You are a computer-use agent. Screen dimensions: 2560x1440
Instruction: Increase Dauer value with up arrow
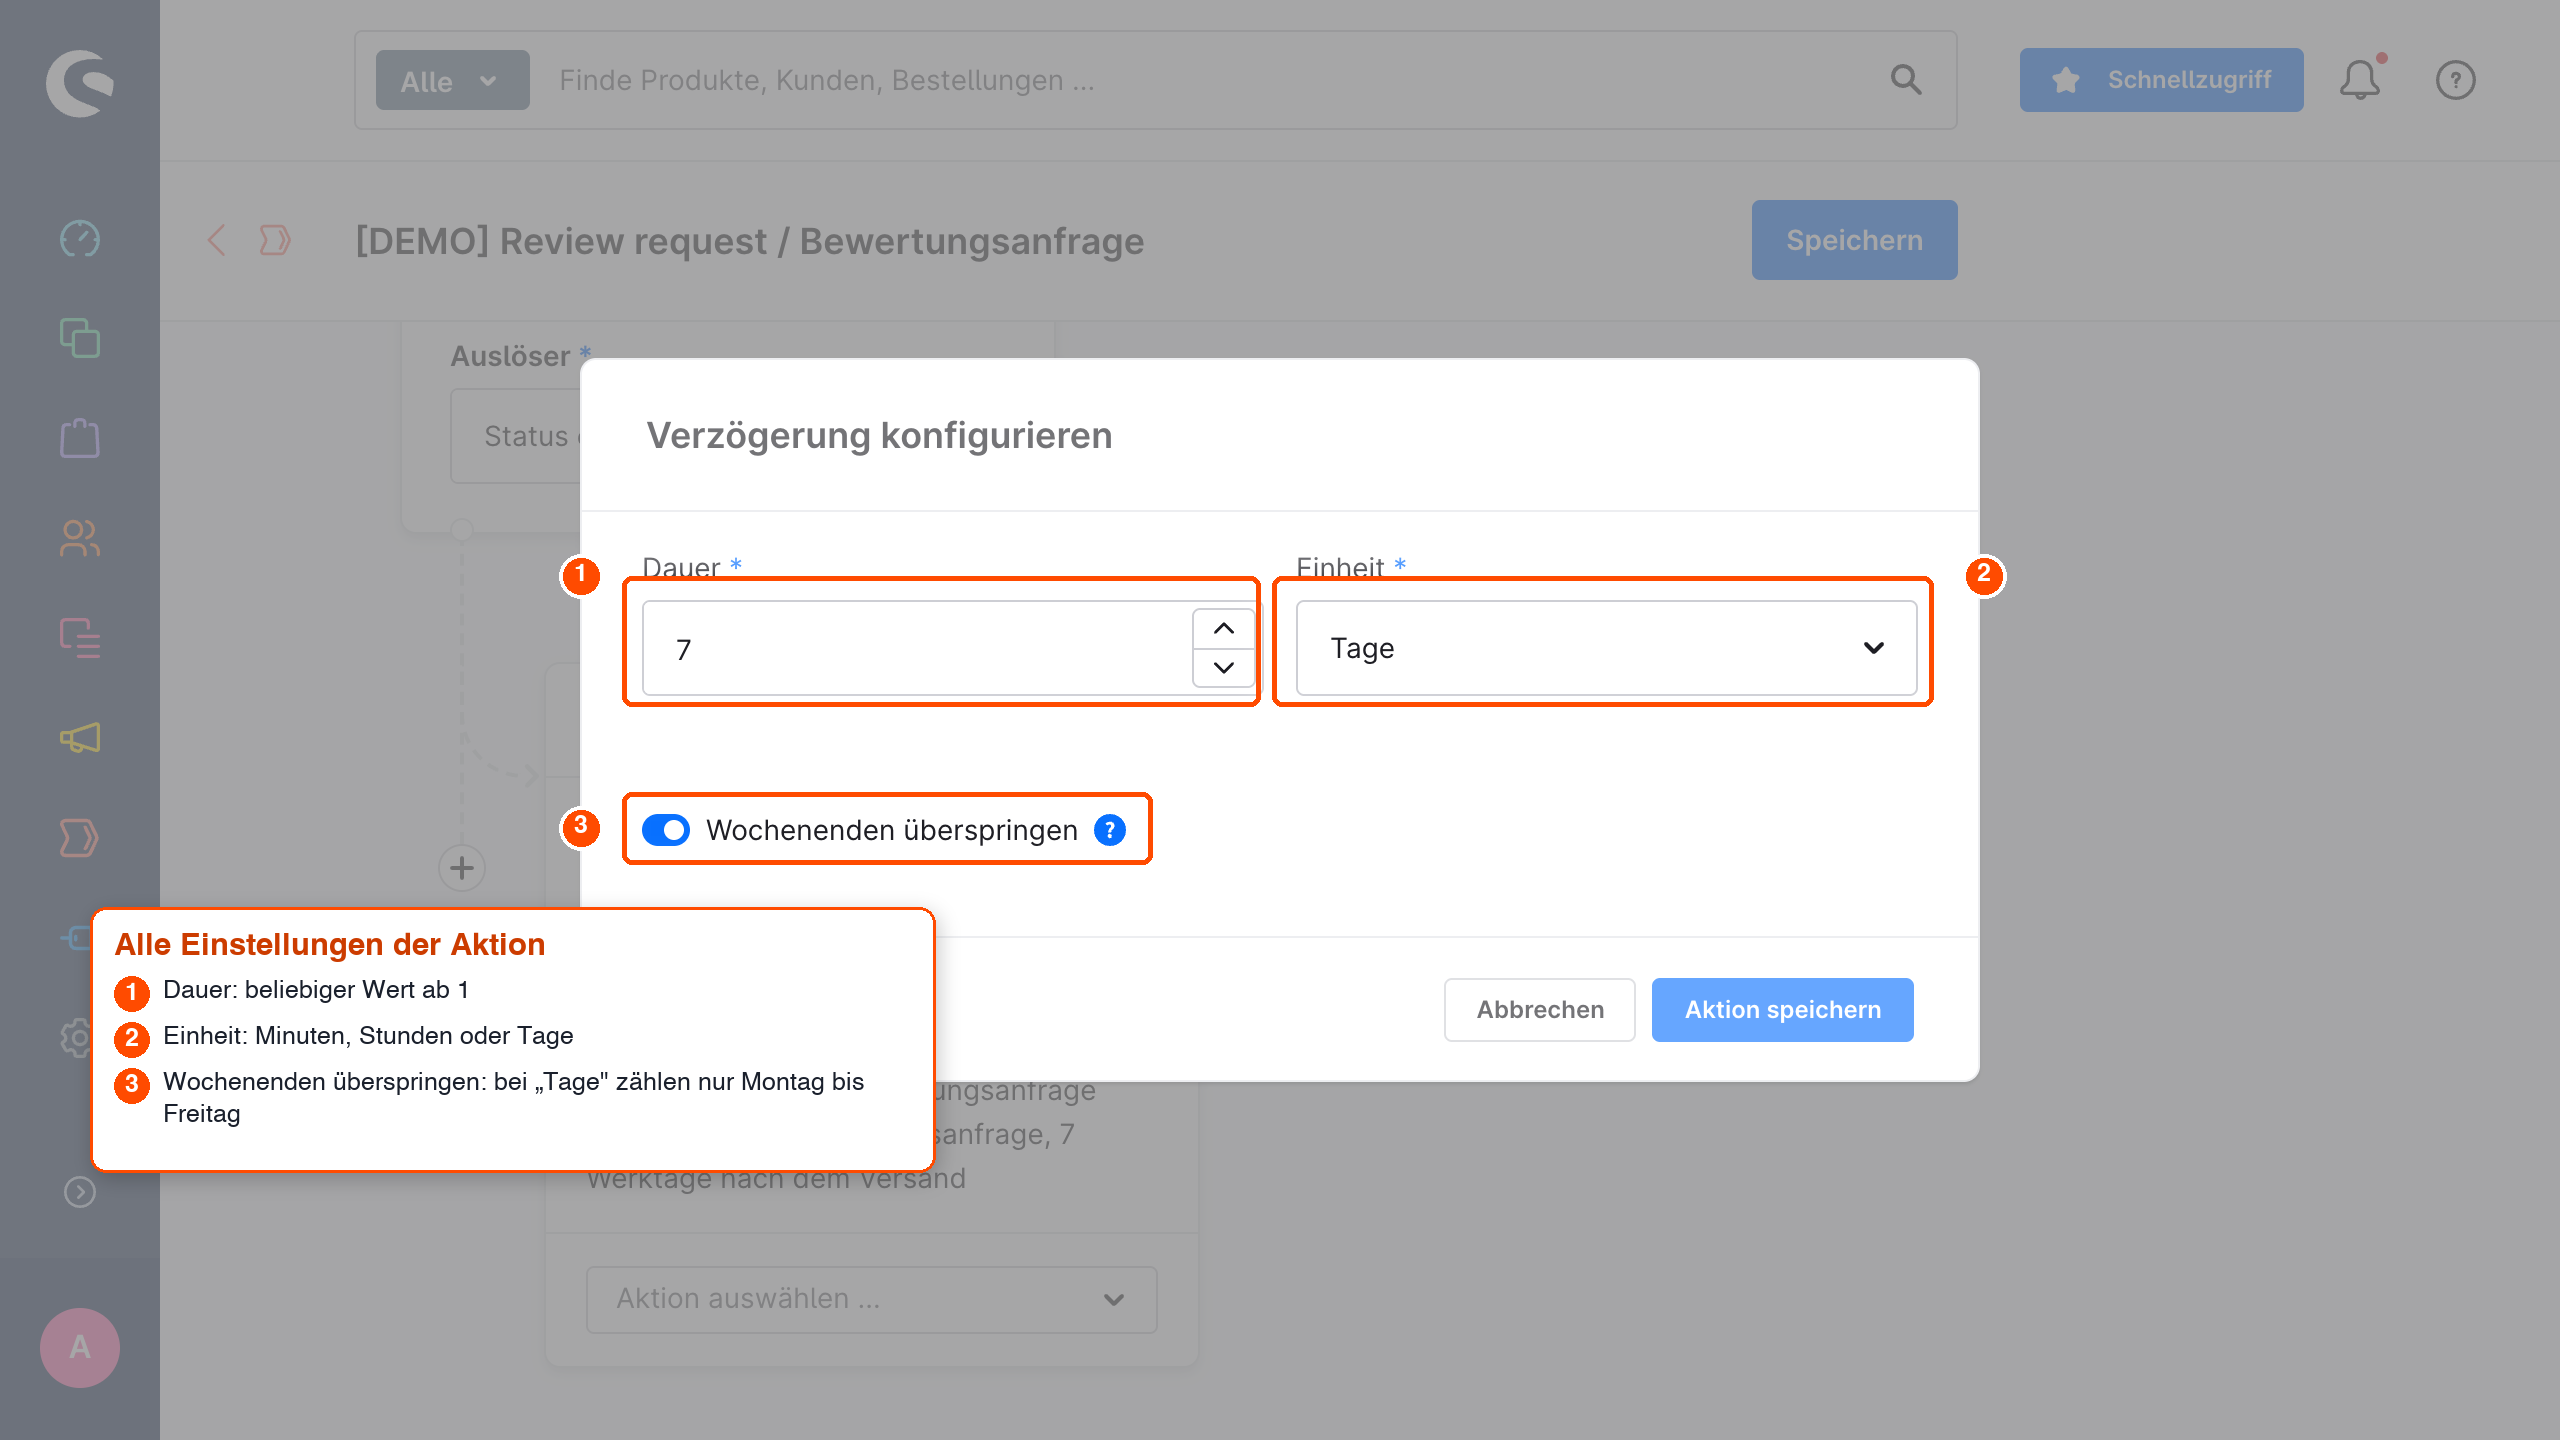pos(1224,628)
